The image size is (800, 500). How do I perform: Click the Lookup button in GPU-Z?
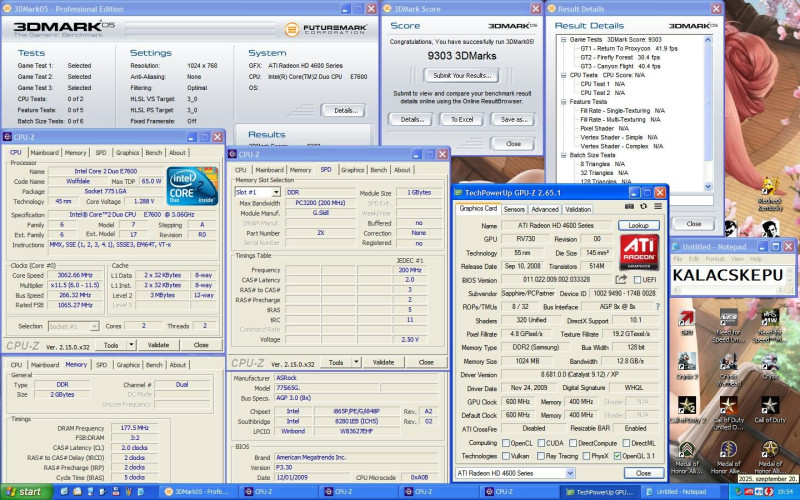click(638, 226)
